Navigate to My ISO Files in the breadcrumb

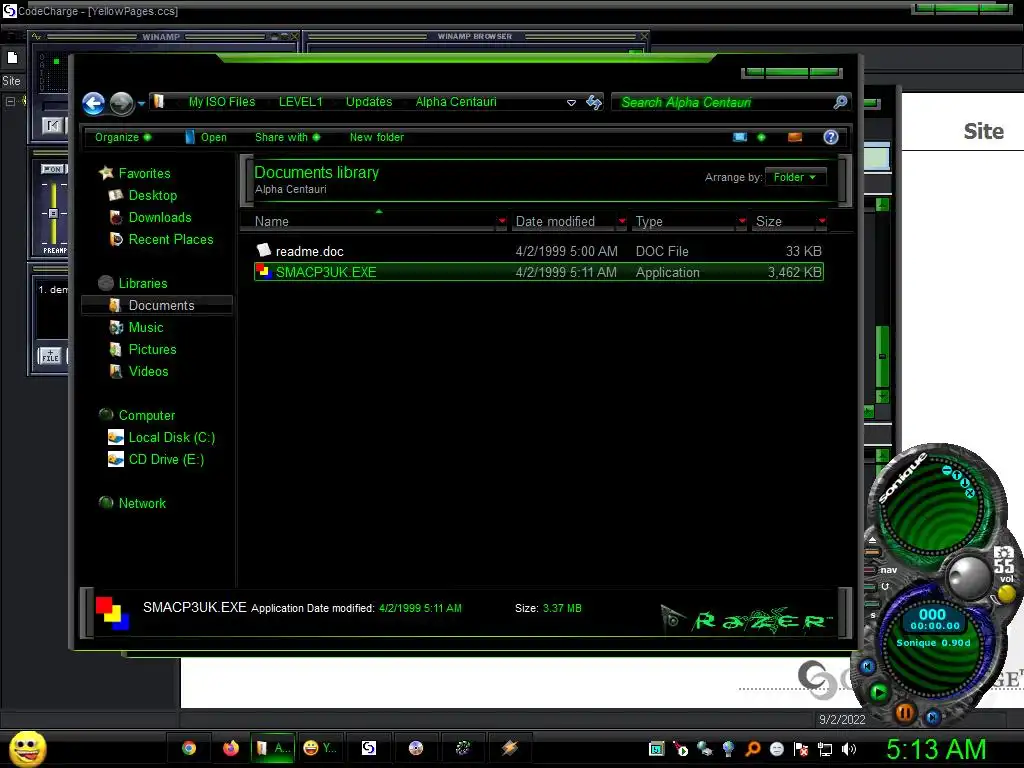[x=222, y=102]
